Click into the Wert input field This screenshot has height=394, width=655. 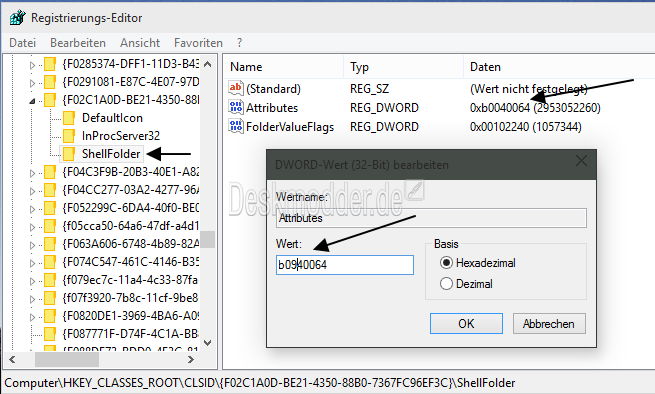coord(345,265)
